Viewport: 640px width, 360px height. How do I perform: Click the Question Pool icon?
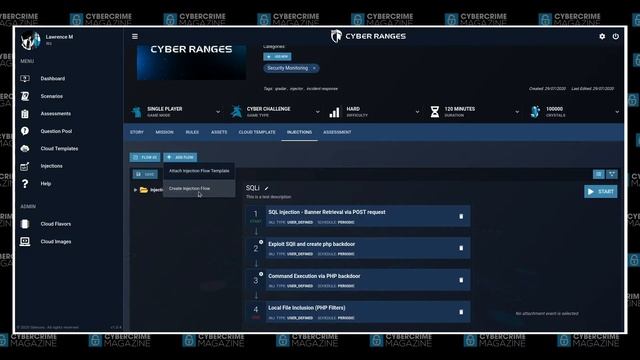(25, 131)
